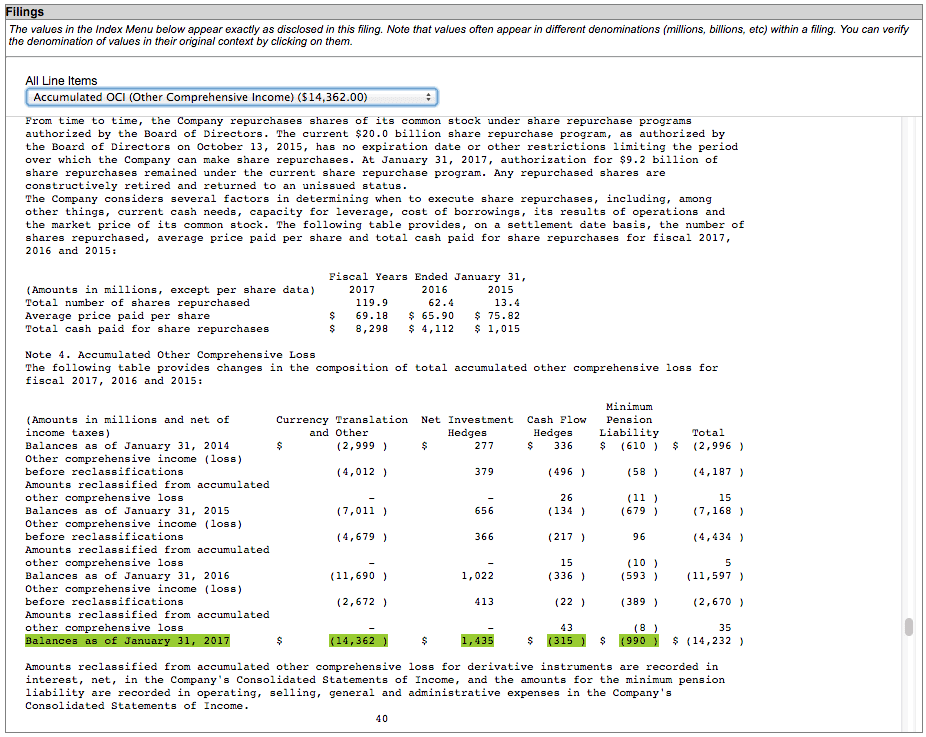Click Average price paid per share label
The image size is (926, 737).
[118, 316]
